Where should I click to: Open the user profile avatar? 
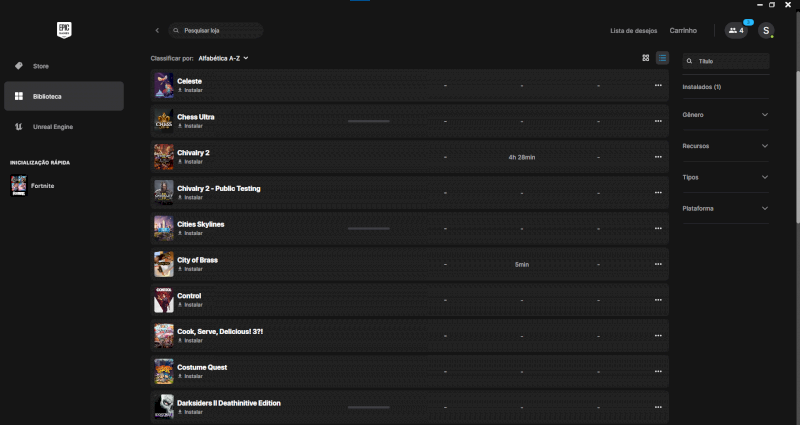[766, 31]
